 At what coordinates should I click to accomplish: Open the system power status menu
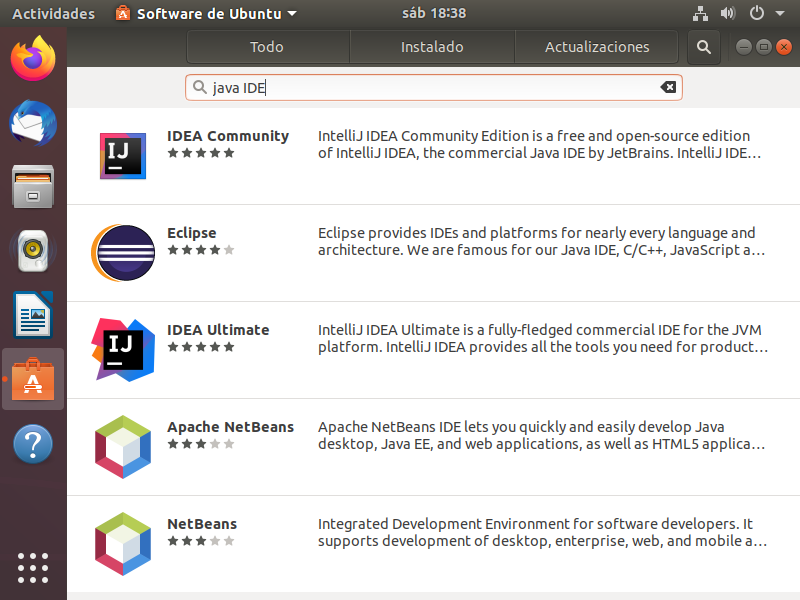(766, 14)
